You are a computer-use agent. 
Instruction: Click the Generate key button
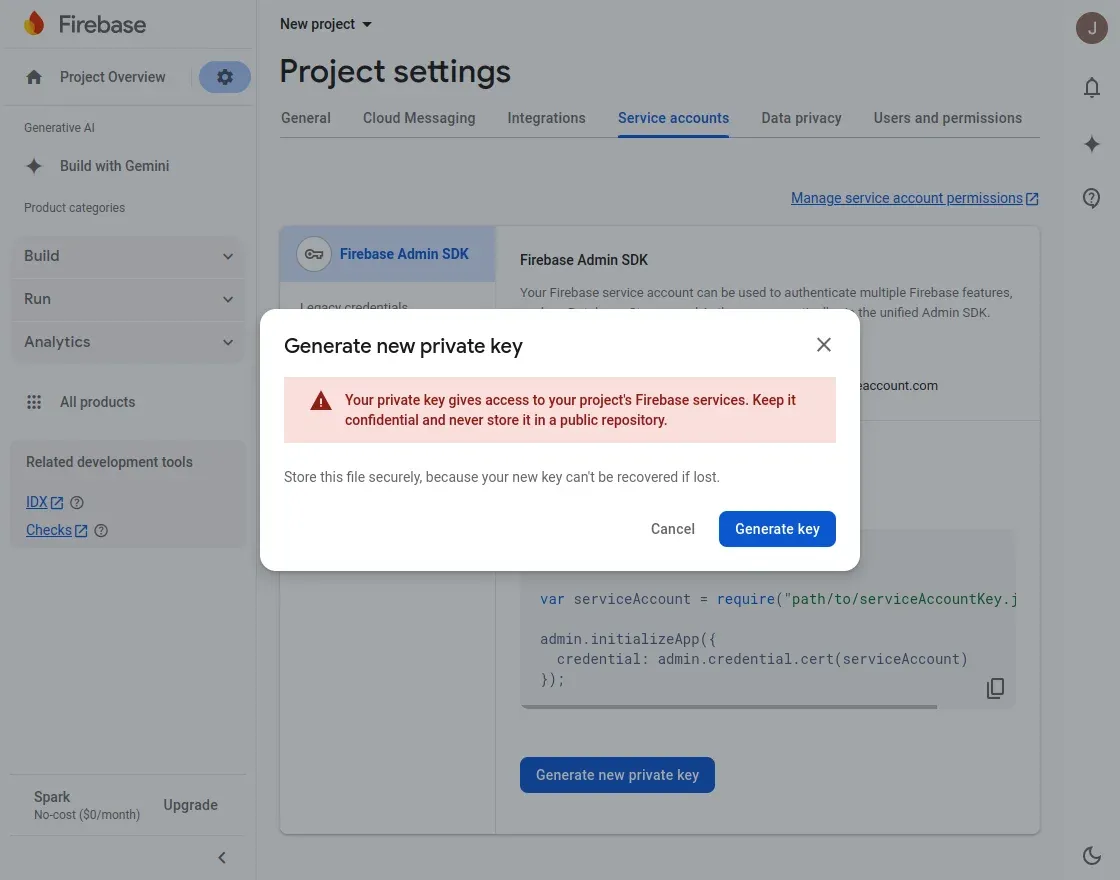click(777, 529)
